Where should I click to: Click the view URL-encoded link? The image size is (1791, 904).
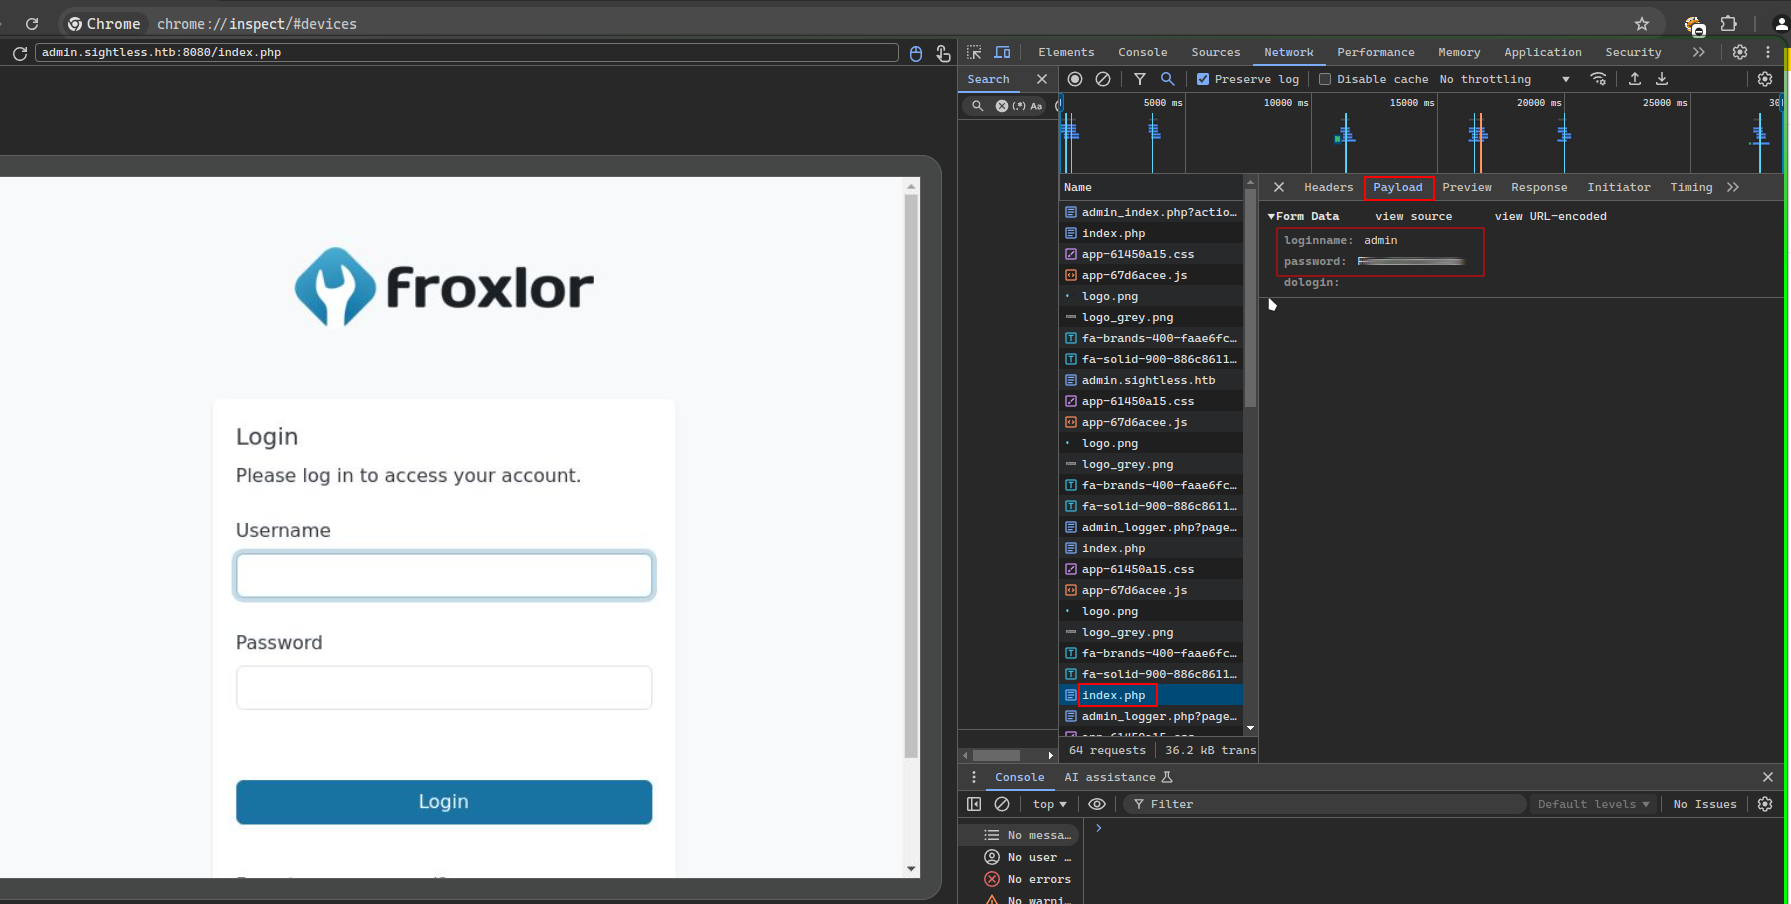click(x=1550, y=216)
